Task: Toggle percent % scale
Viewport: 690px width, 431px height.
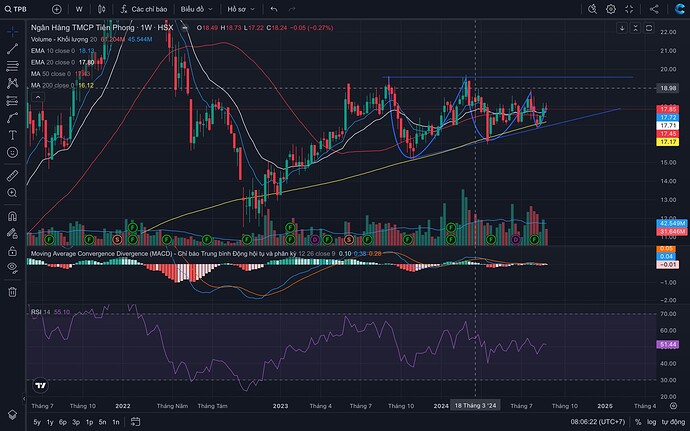Action: (x=638, y=422)
